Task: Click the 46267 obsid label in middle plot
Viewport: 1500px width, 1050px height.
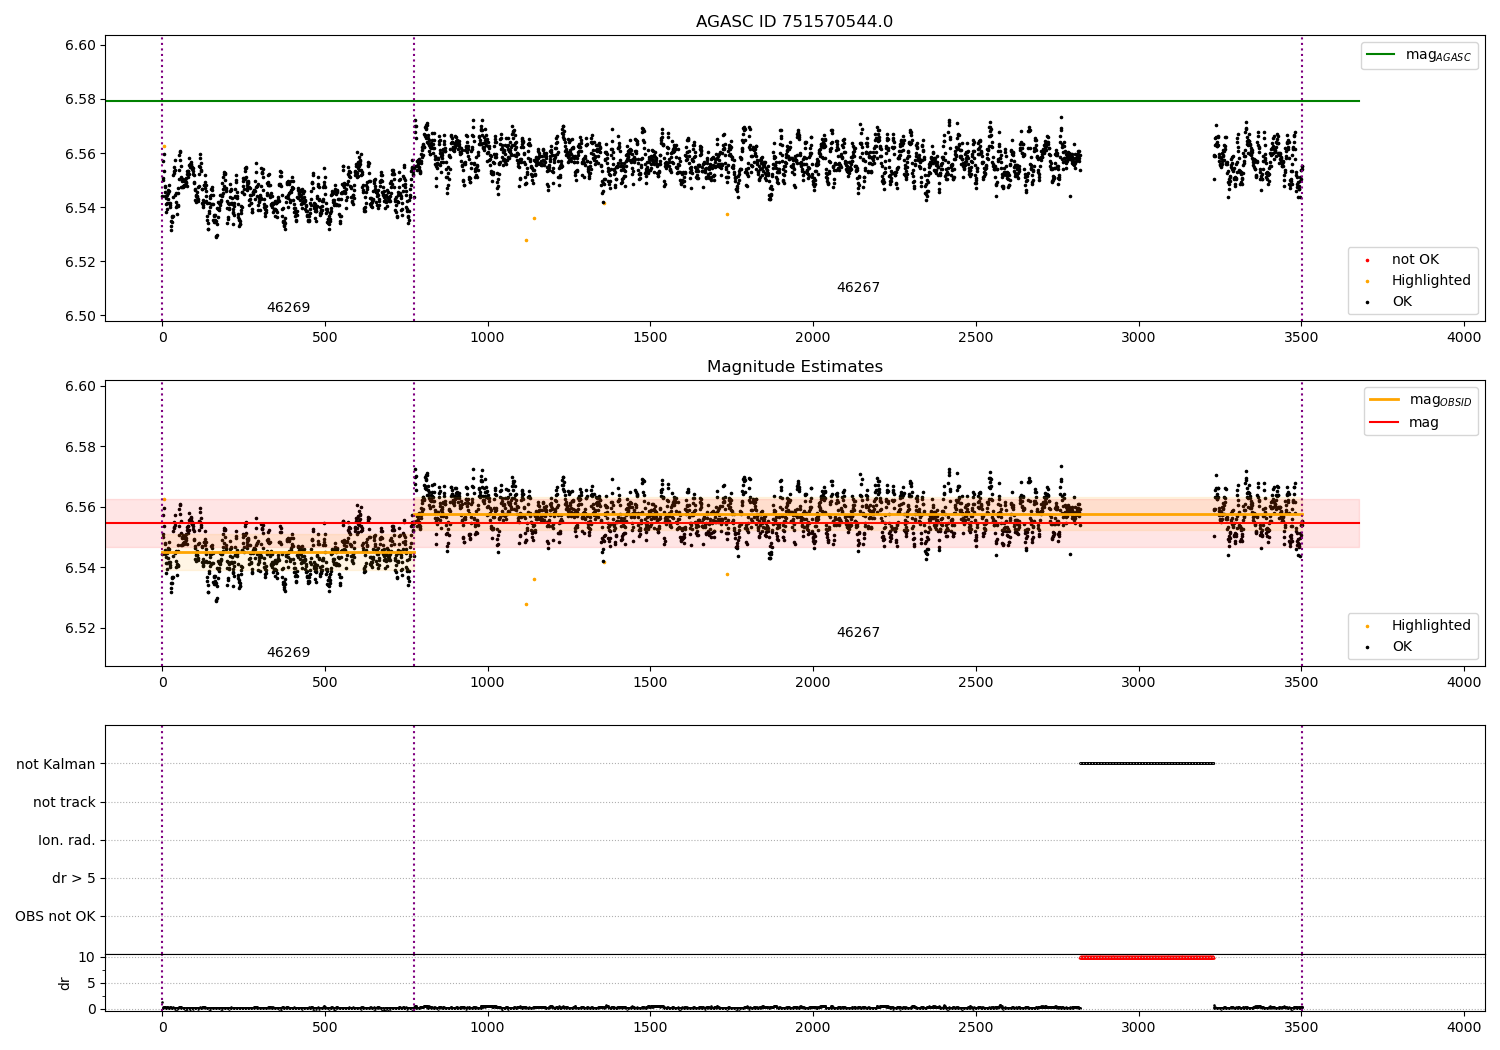Action: point(858,633)
